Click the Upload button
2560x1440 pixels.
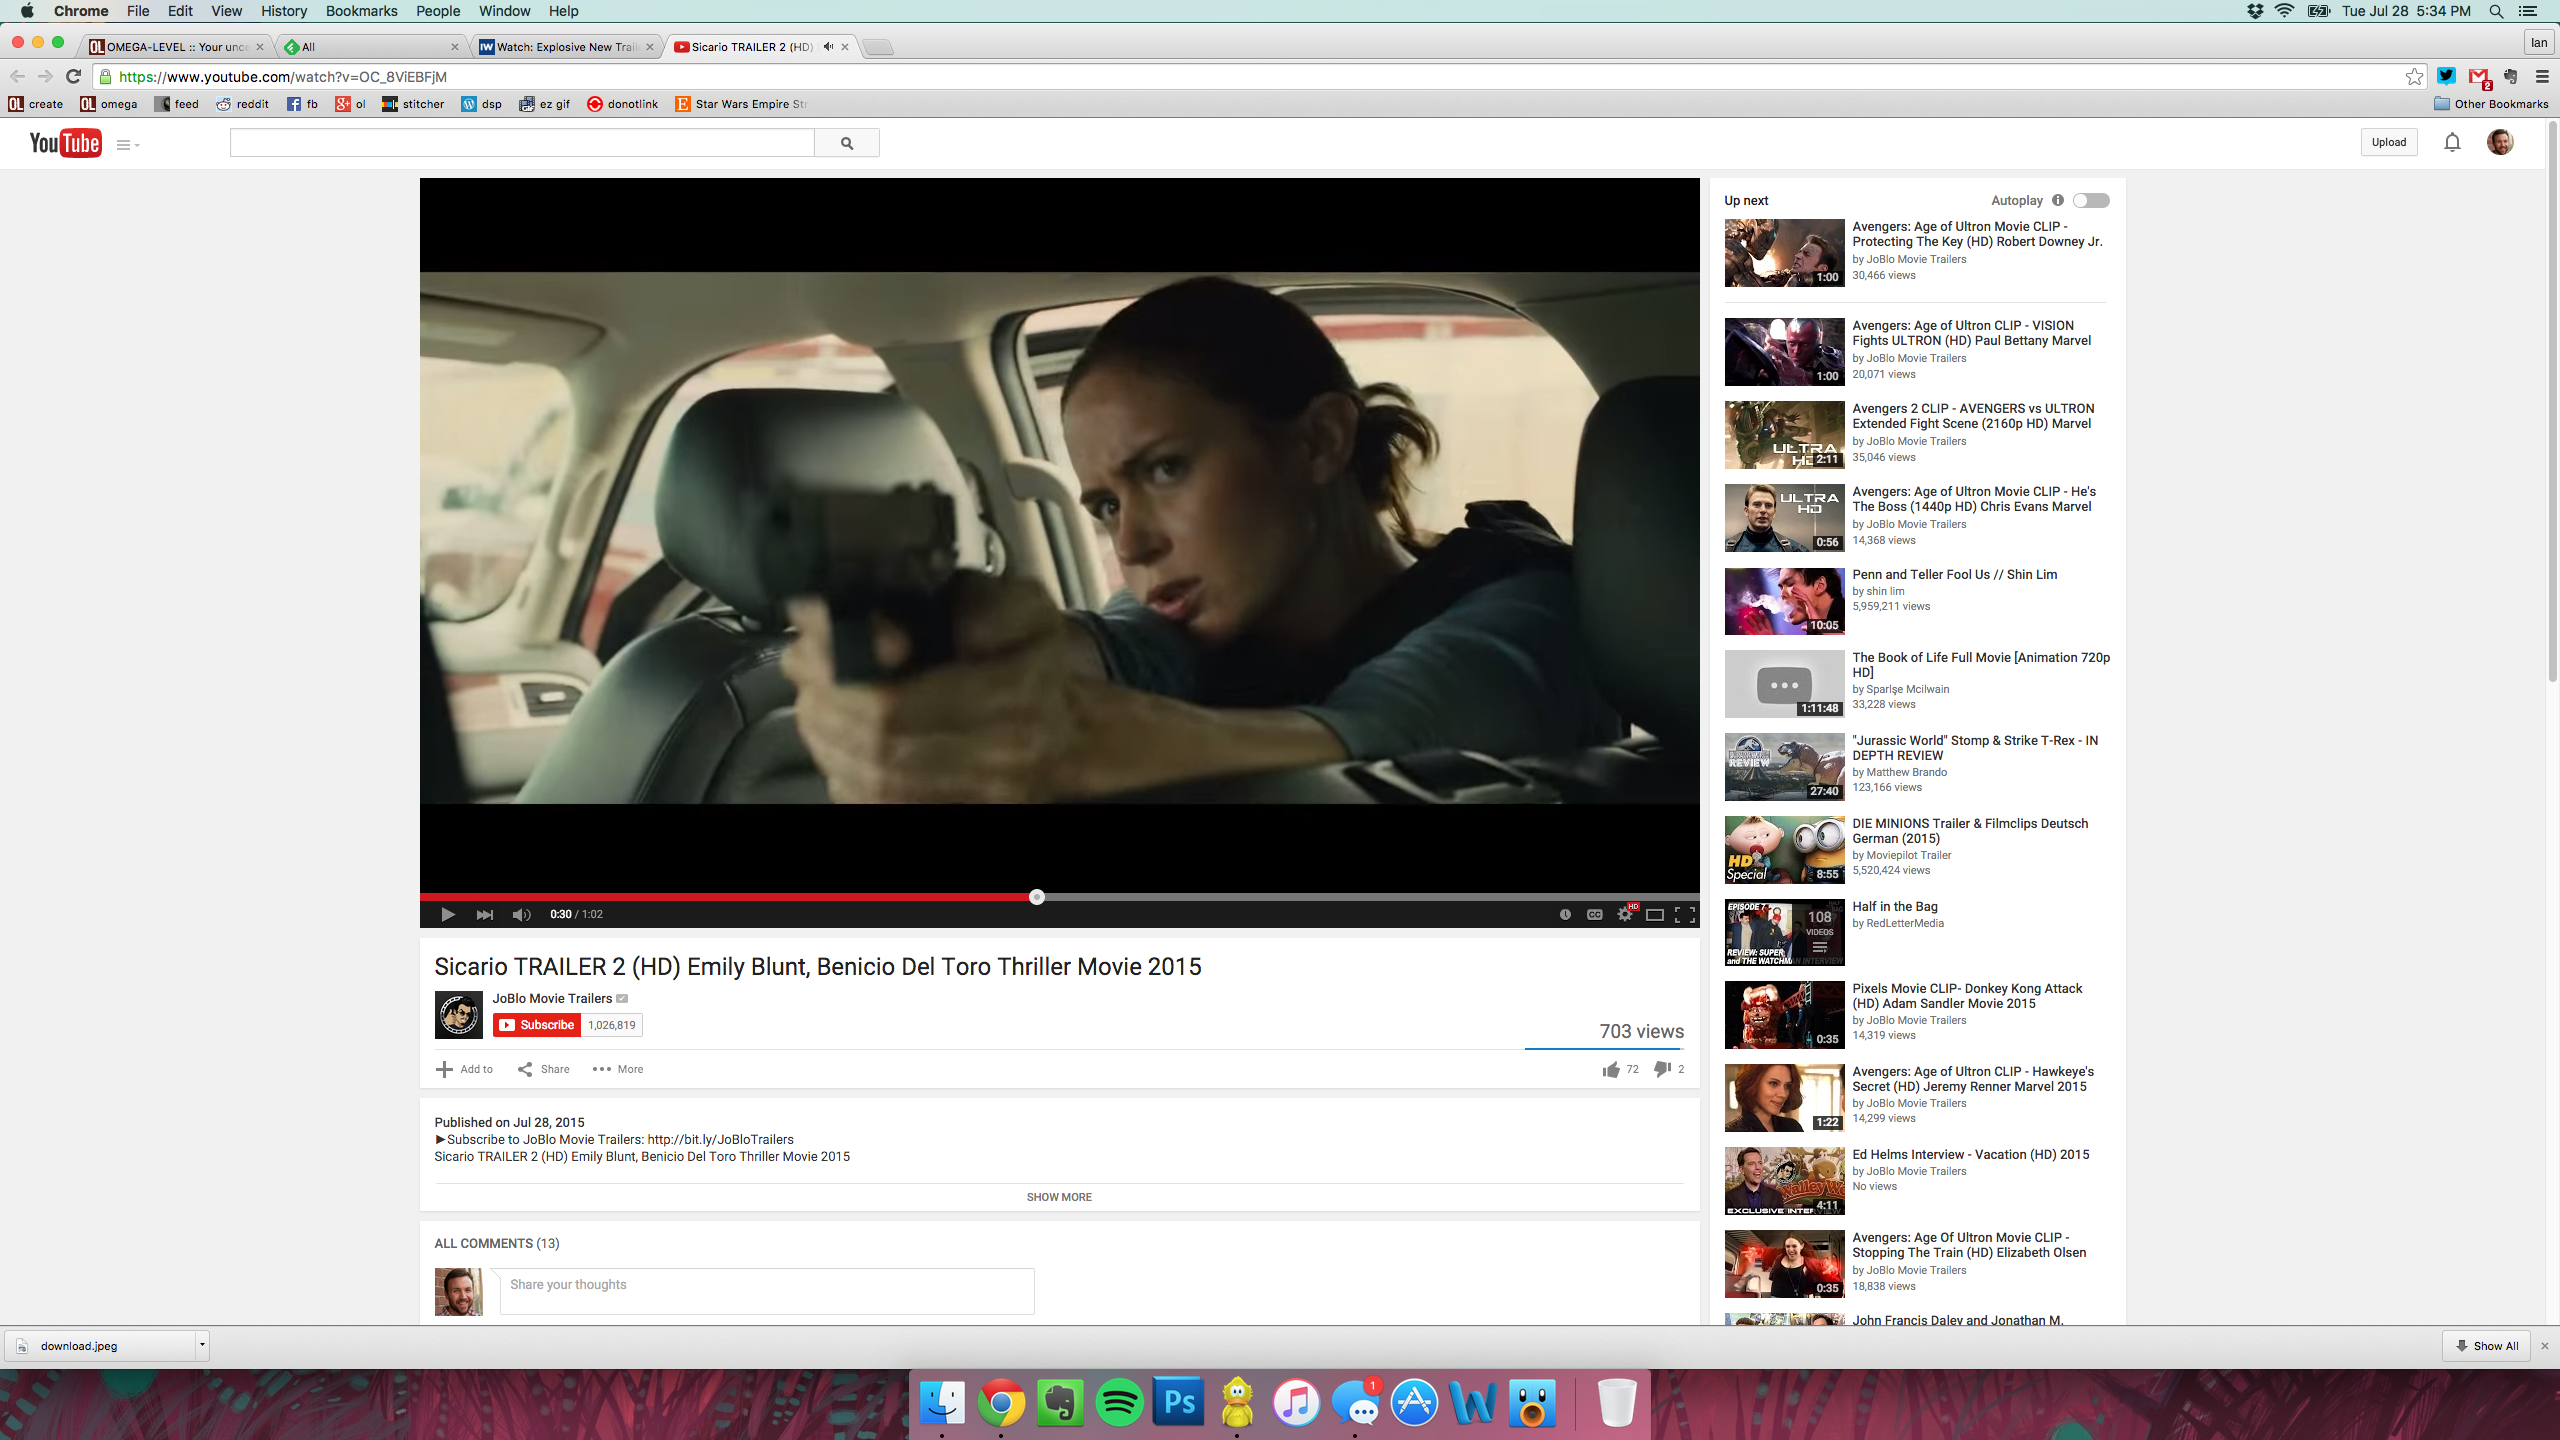click(2389, 142)
